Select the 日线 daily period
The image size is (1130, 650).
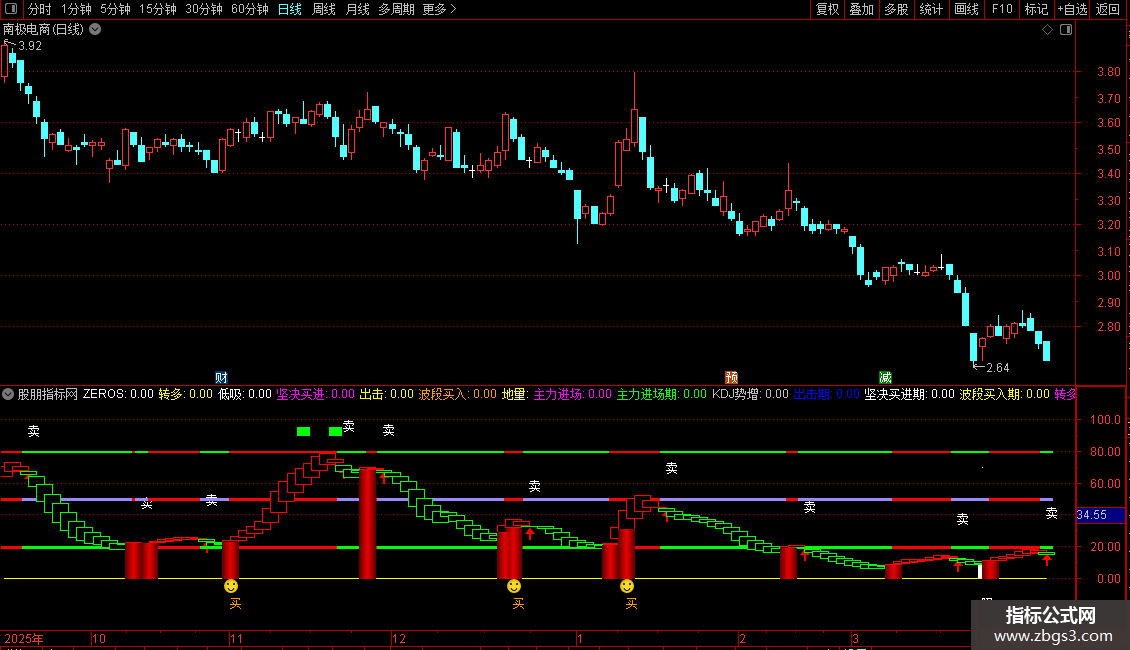pos(290,9)
